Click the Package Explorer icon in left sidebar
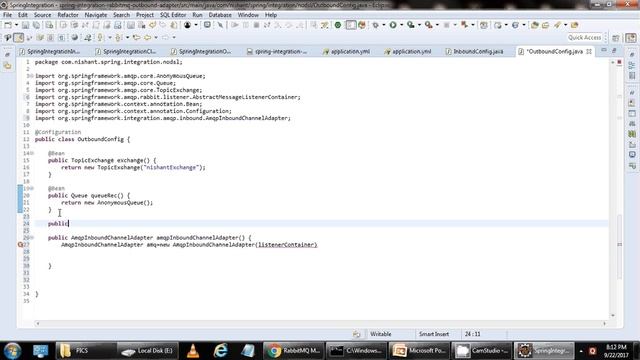Image resolution: width=640 pixels, height=360 pixels. [7, 65]
